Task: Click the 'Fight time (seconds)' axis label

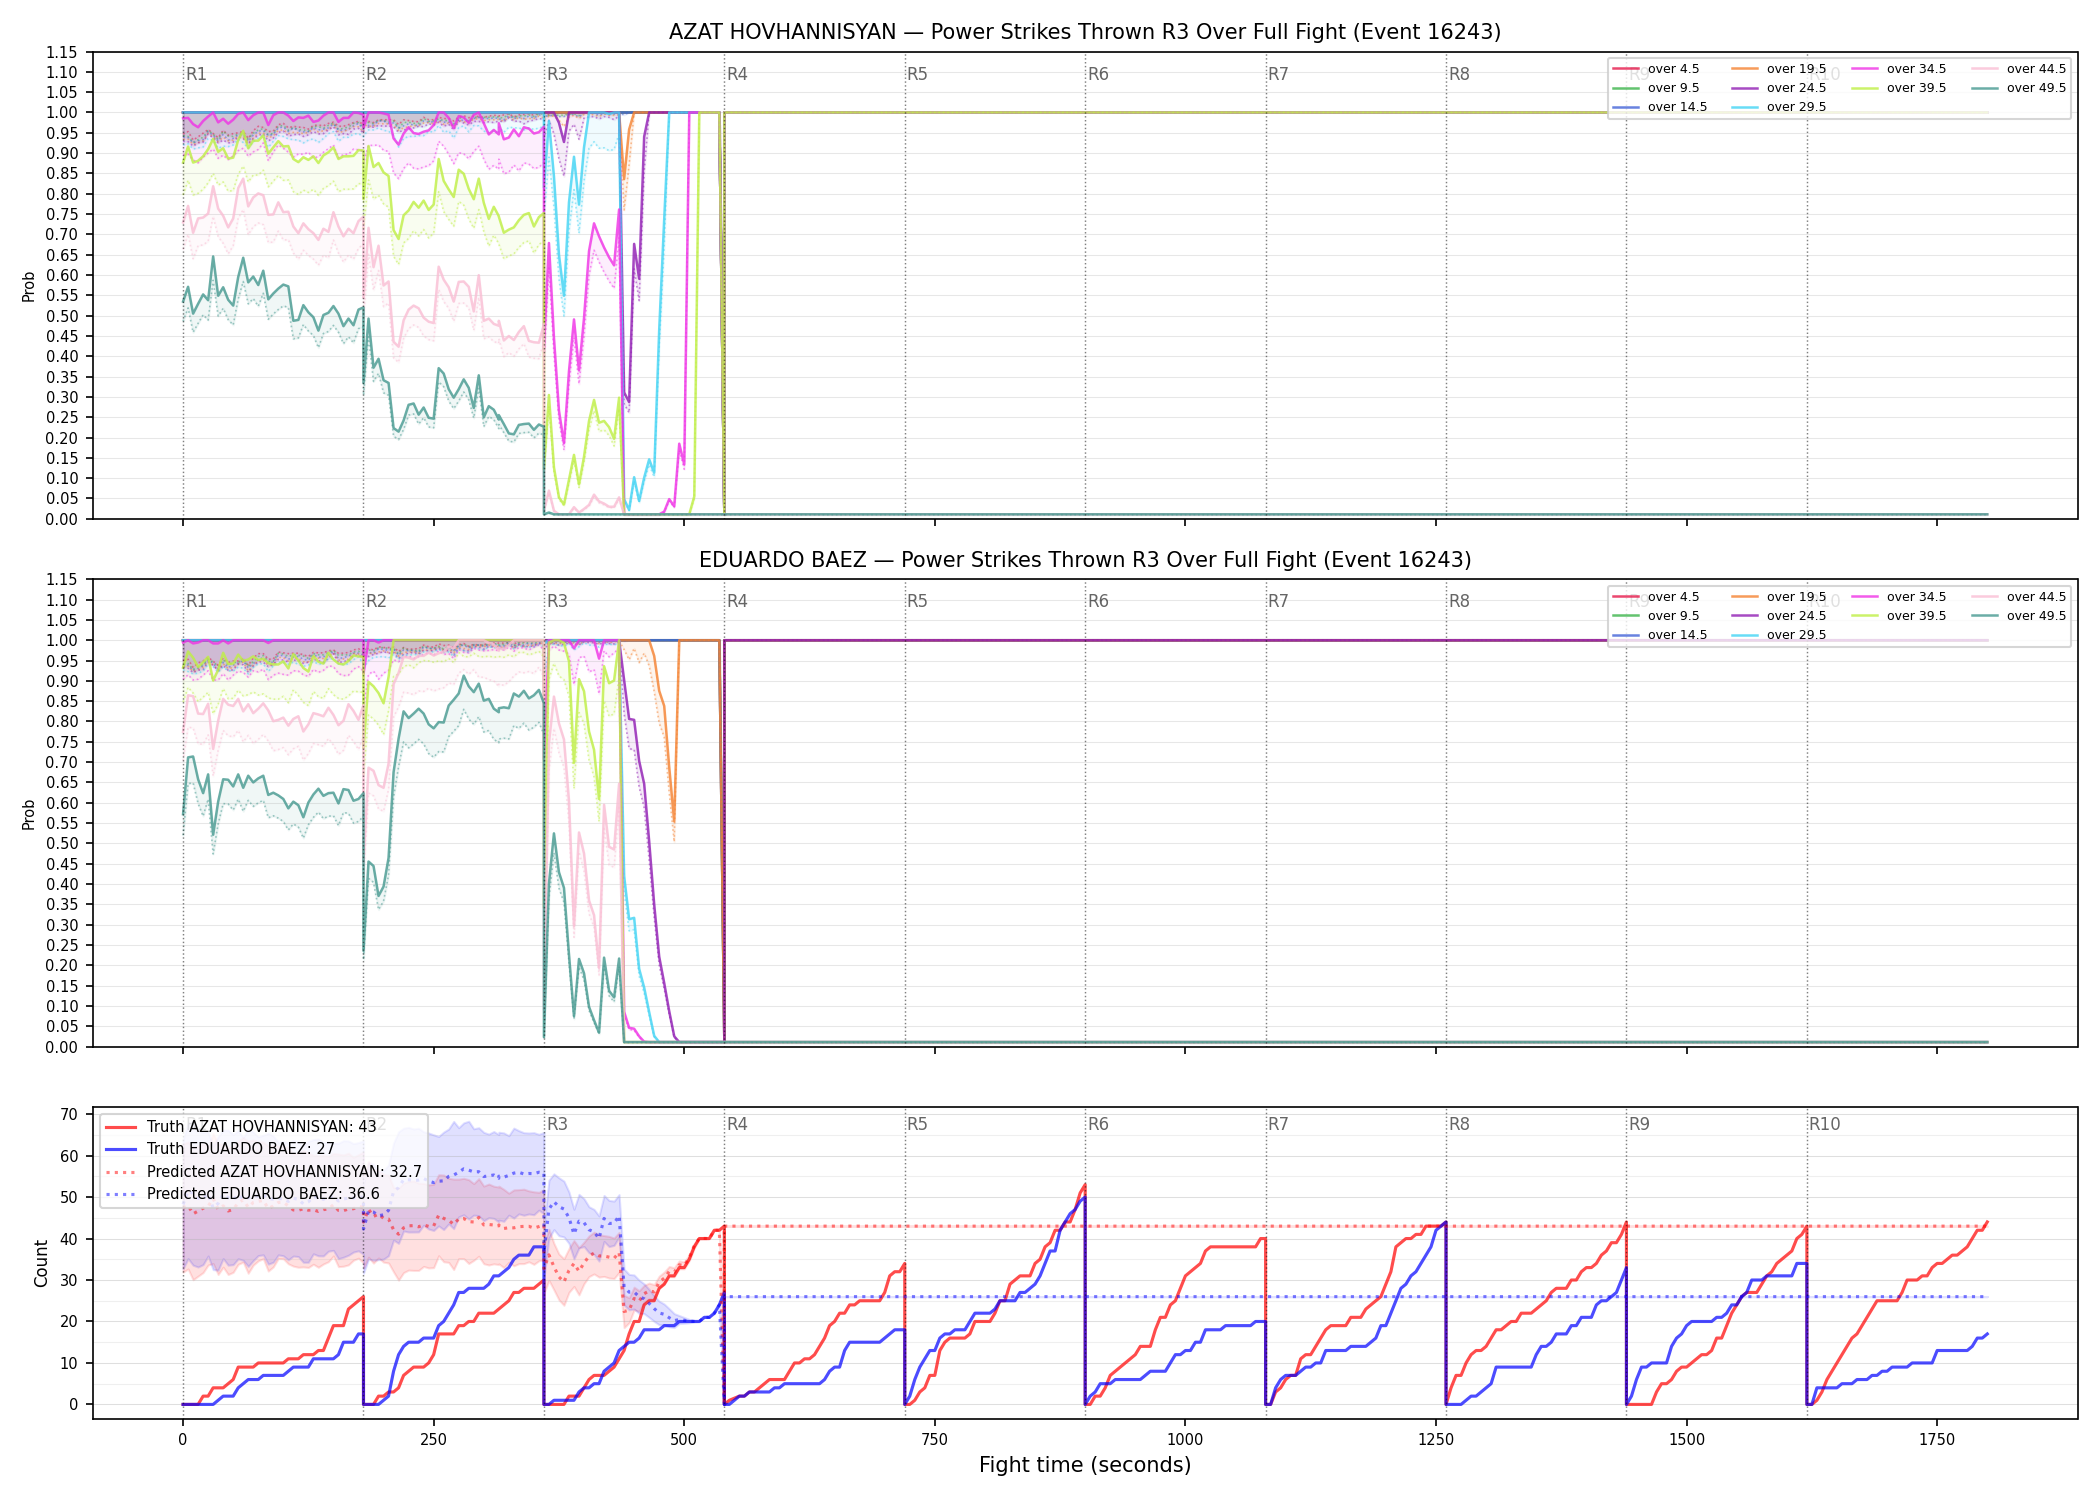Action: tap(1085, 1465)
